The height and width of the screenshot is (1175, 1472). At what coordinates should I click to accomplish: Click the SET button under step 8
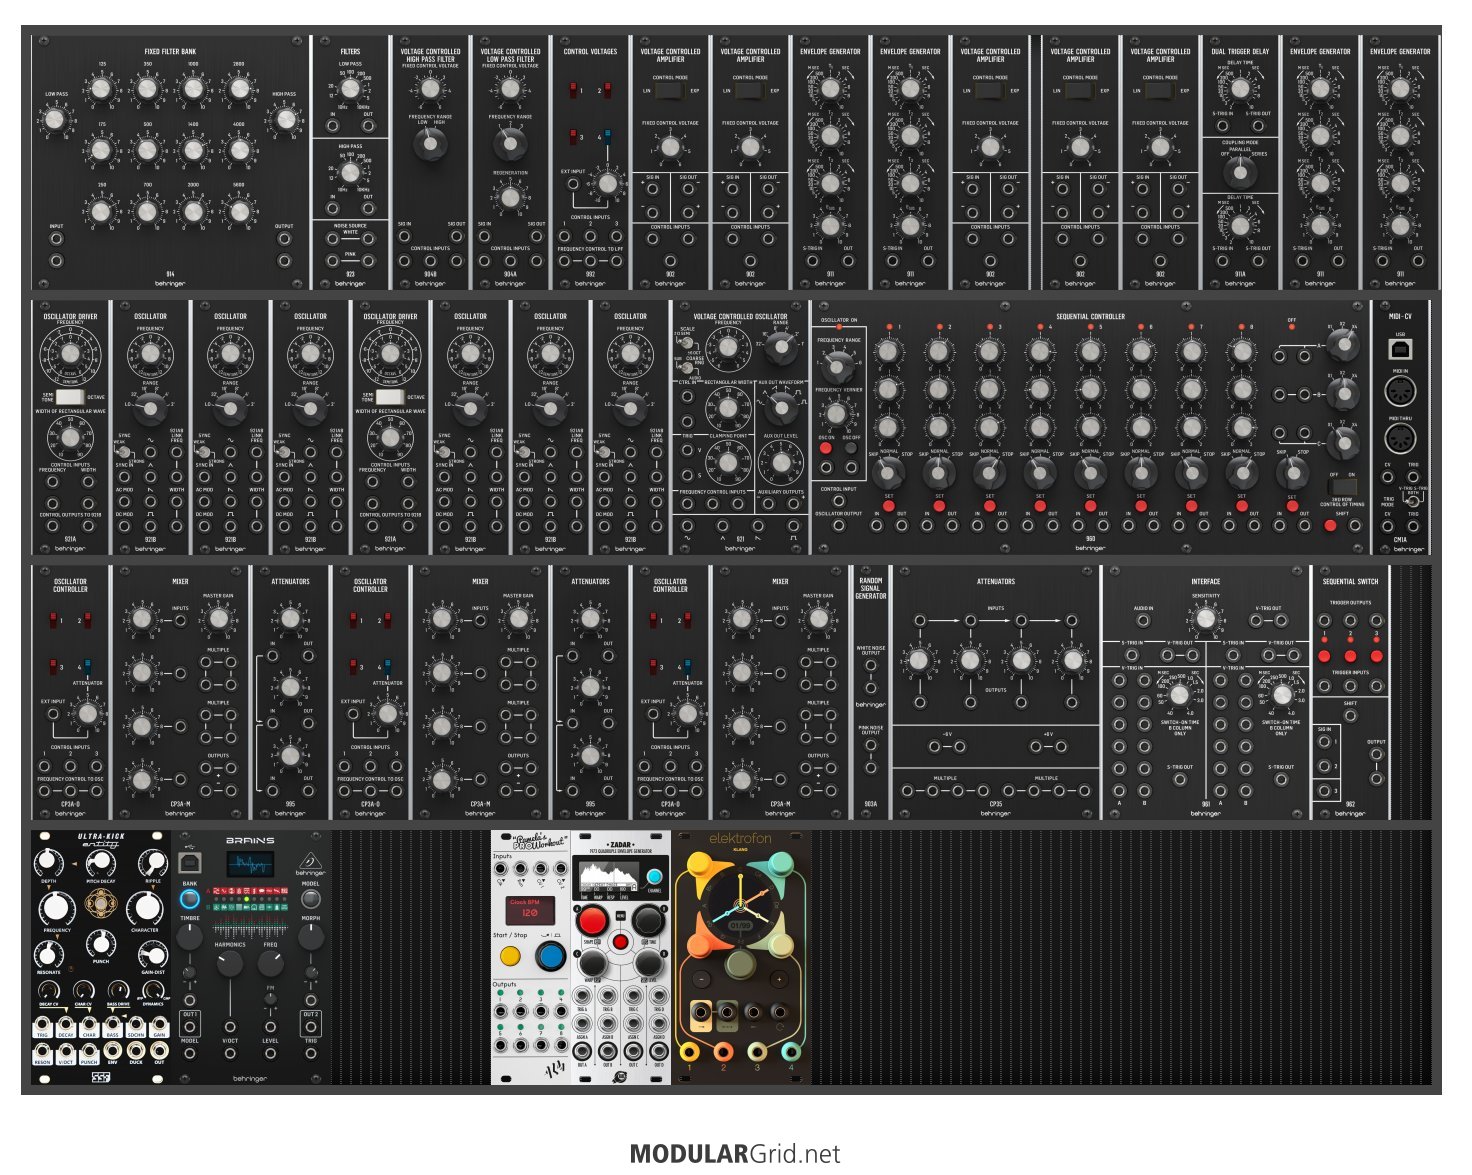1241,507
